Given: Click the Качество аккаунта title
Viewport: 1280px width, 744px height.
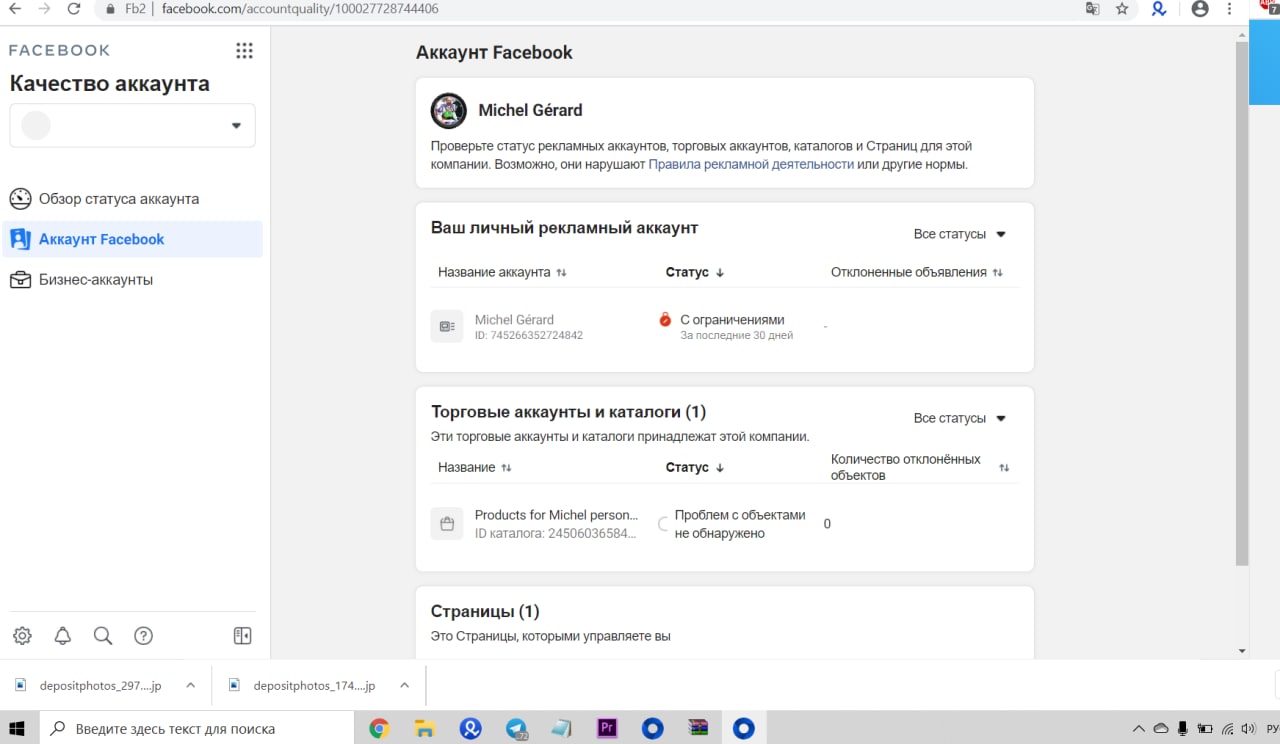Looking at the screenshot, I should [x=110, y=84].
